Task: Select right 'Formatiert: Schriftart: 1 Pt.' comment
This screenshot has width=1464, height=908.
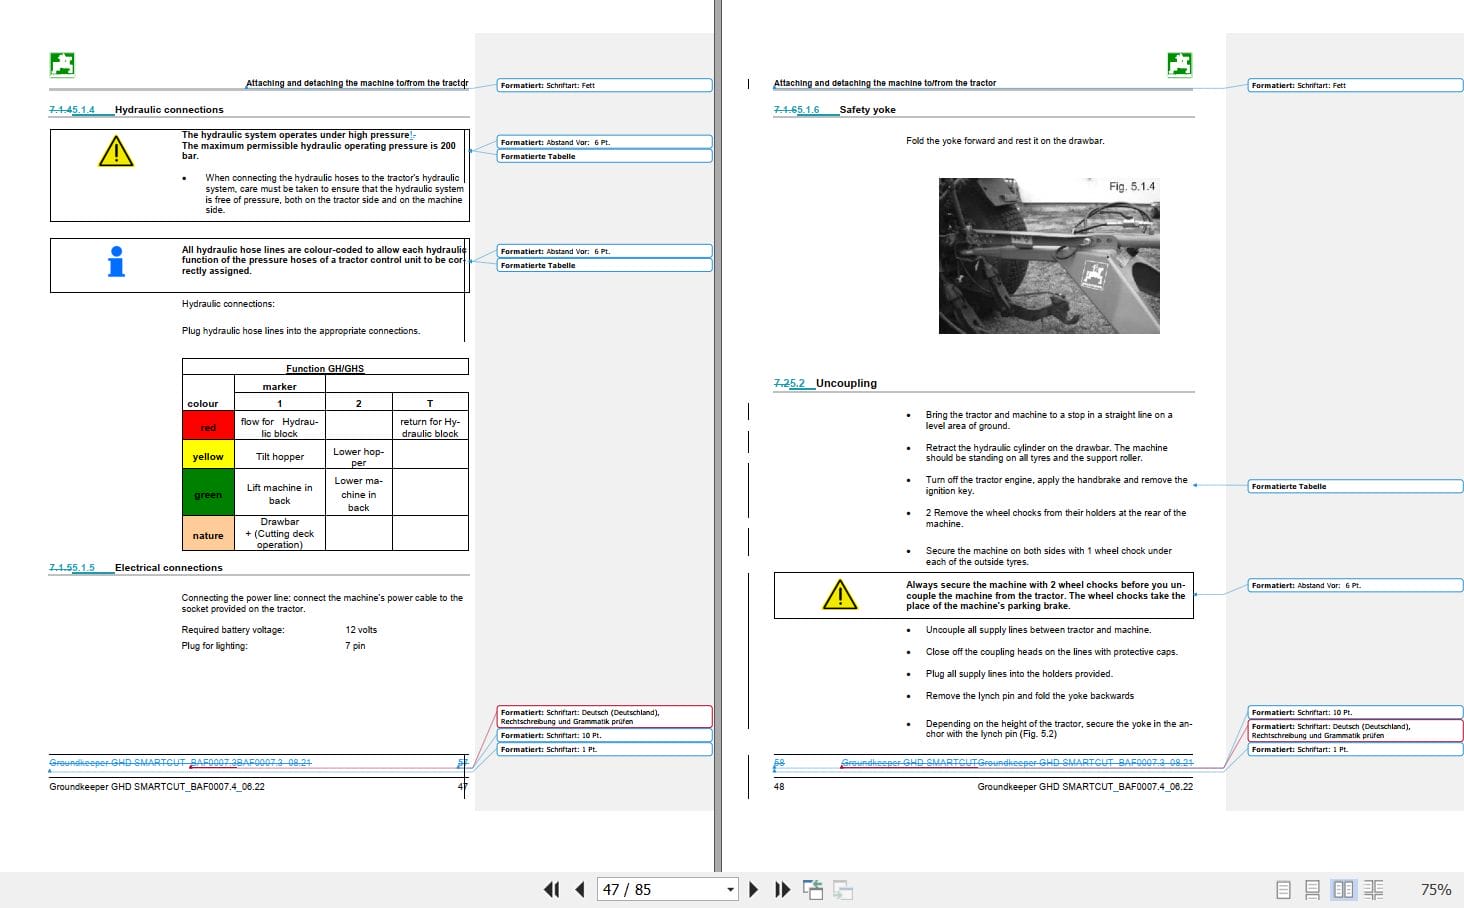Action: tap(1355, 749)
